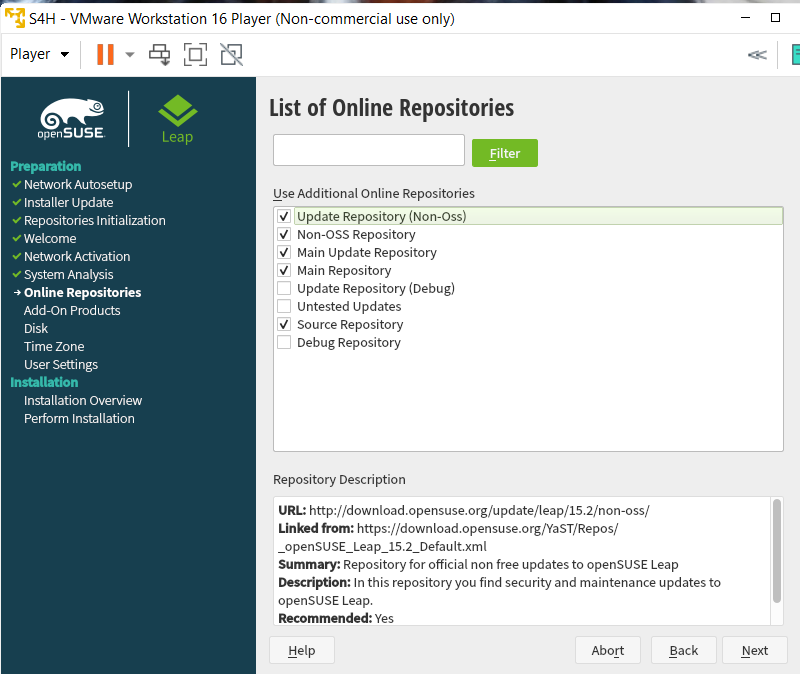Click the double chevron collapse toolbar icon

click(x=757, y=55)
